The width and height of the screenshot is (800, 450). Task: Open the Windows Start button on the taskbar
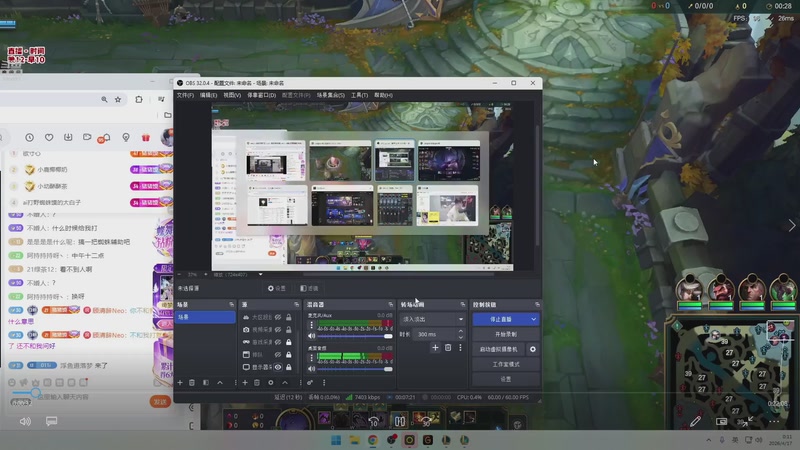[x=336, y=440]
